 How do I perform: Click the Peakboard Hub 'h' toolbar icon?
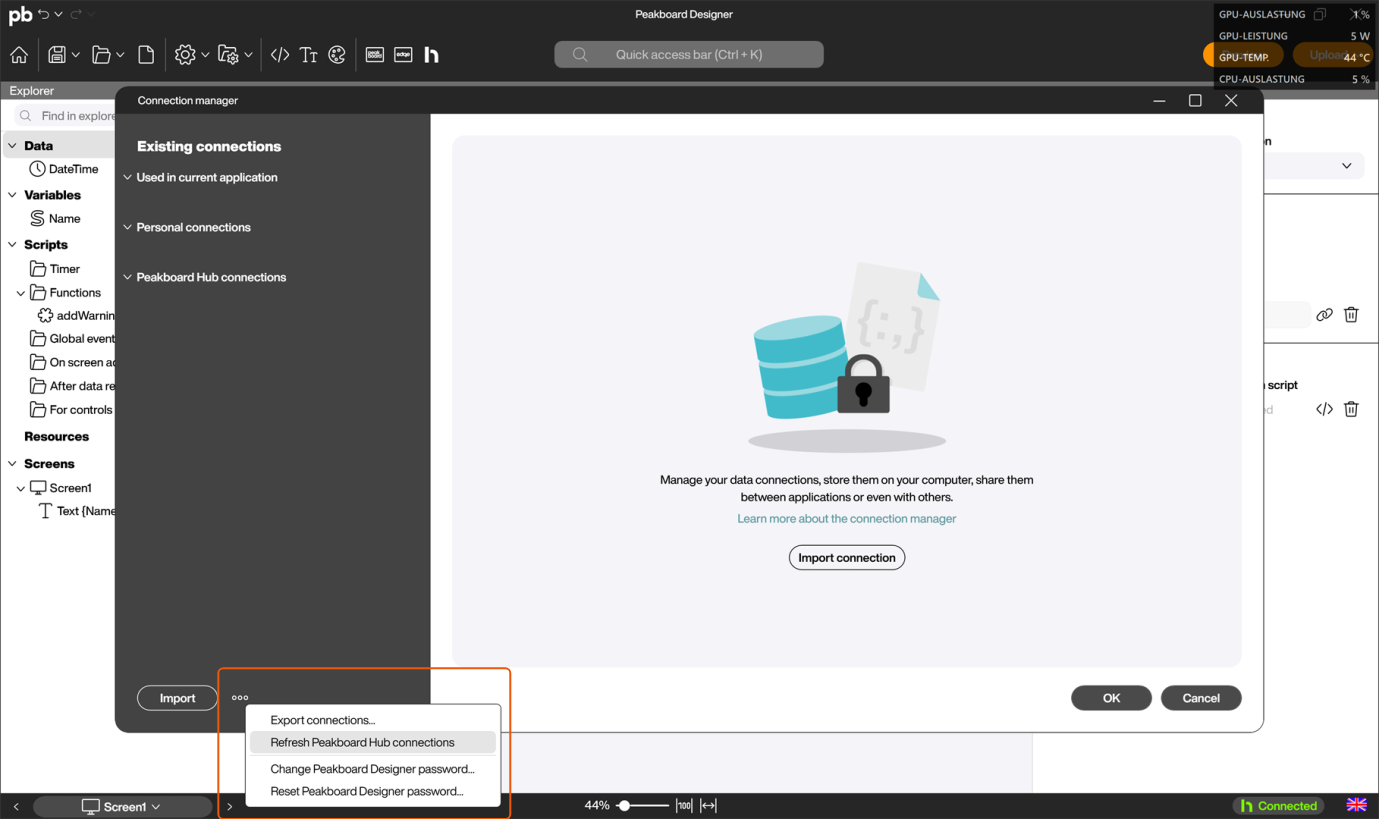432,55
